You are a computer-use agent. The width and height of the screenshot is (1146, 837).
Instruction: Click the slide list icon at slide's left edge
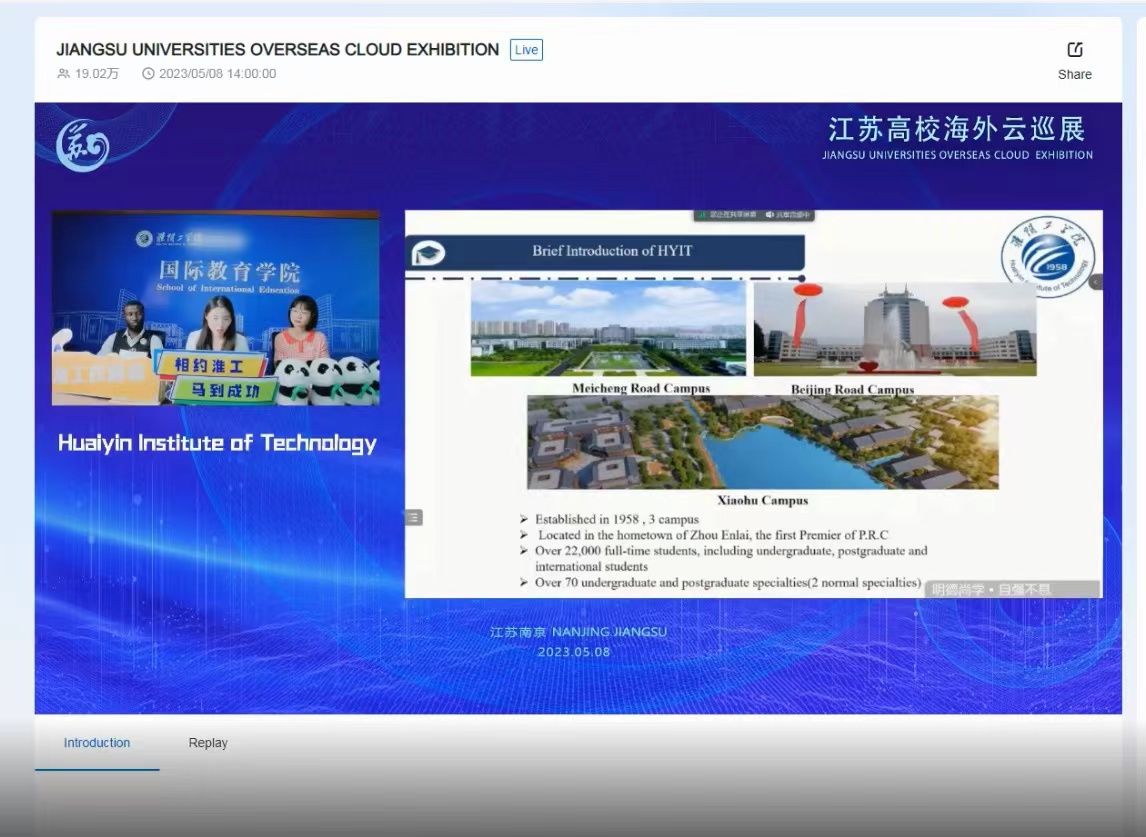pos(414,518)
